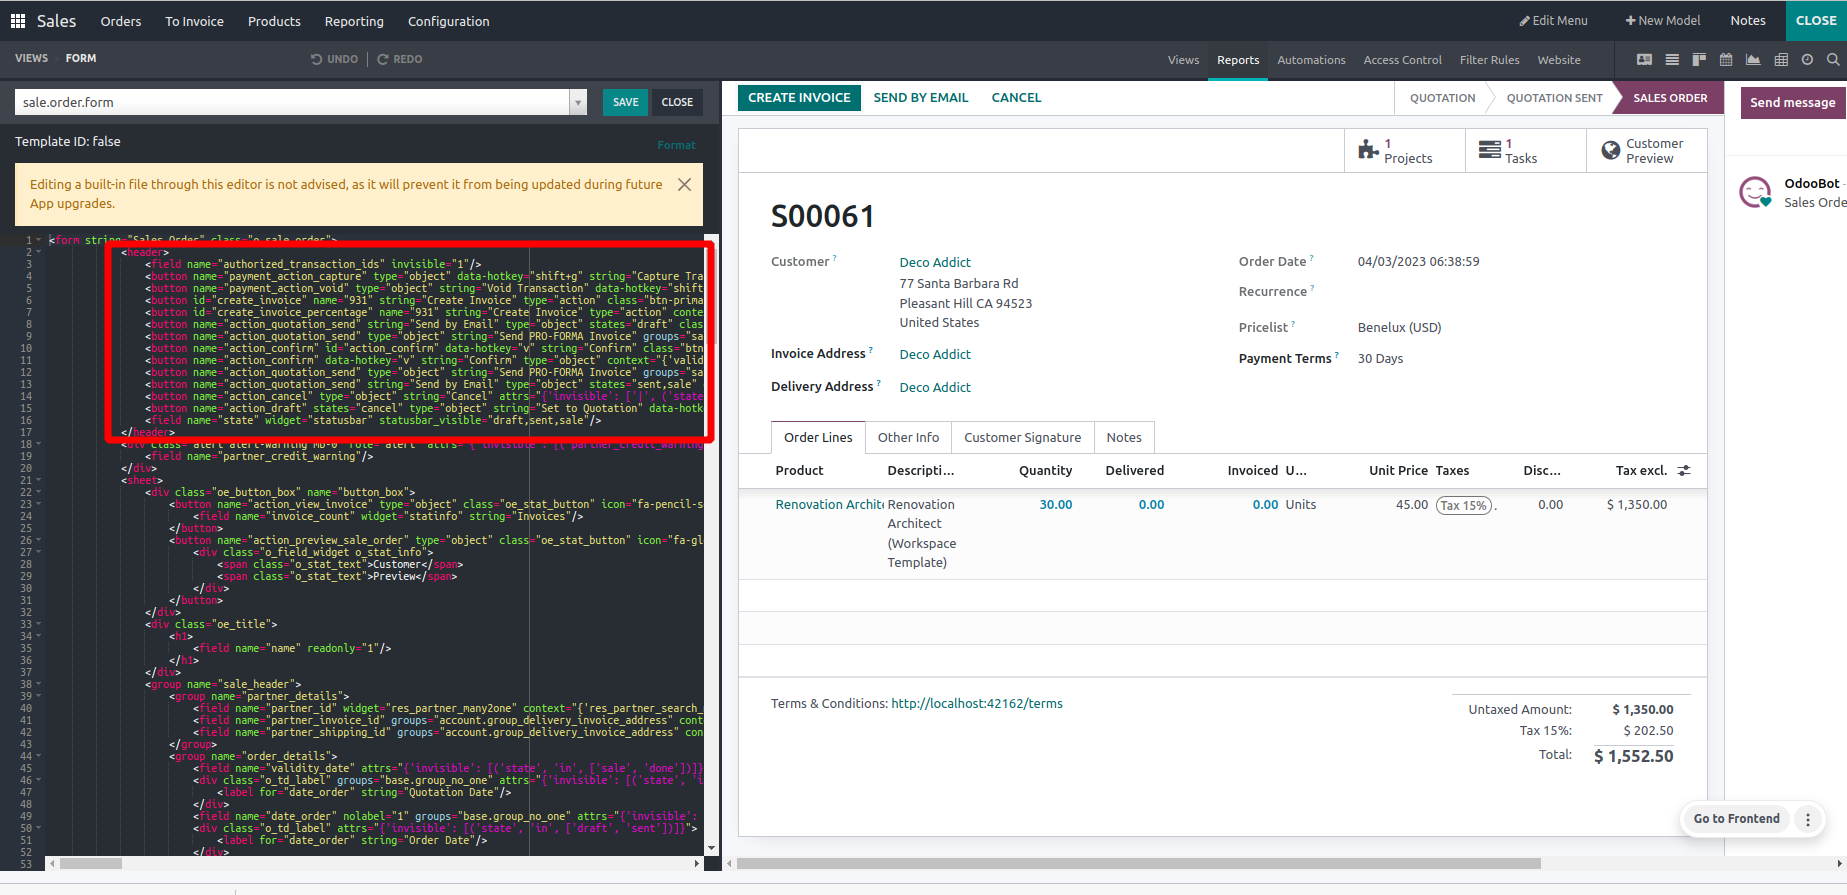1847x895 pixels.
Task: Click the Format link in code editor
Action: tap(676, 146)
